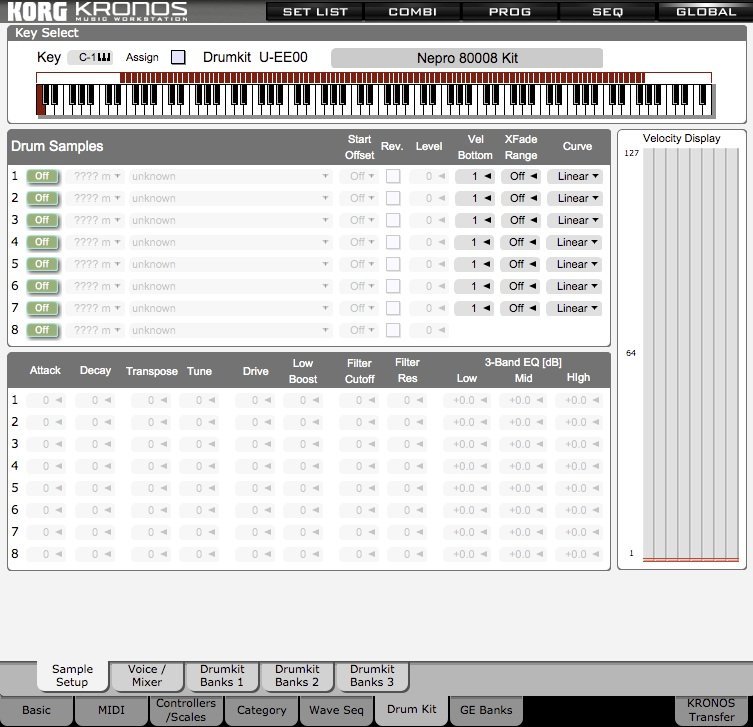Click Drive value for row 5
Screen dimensions: 753x727
(x=255, y=488)
